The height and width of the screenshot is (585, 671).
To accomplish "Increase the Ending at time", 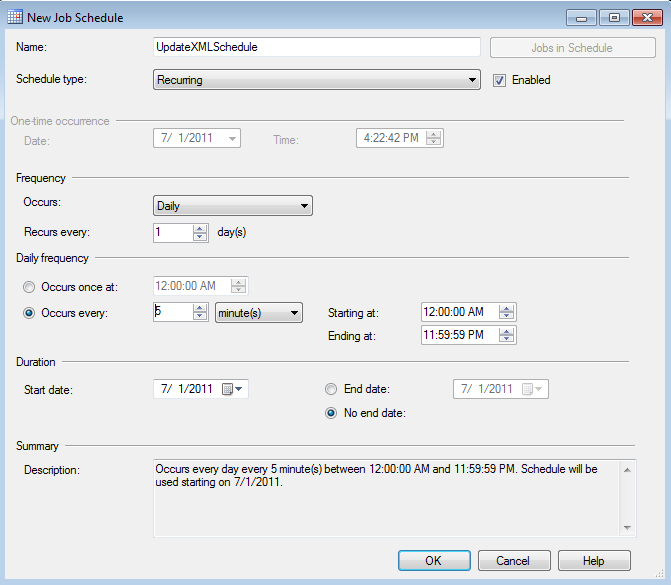I will [x=506, y=331].
